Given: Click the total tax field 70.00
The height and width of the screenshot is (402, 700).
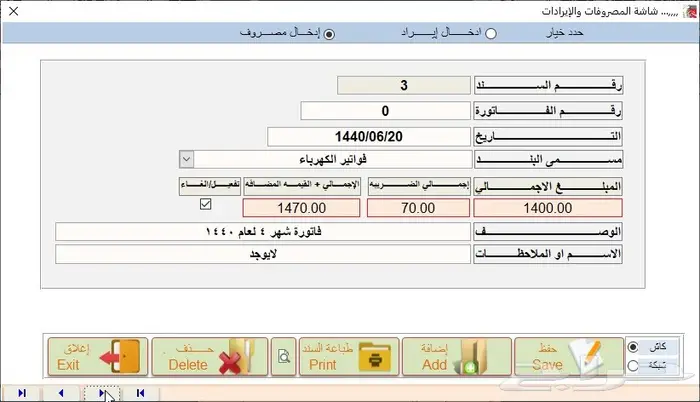Looking at the screenshot, I should tap(418, 208).
